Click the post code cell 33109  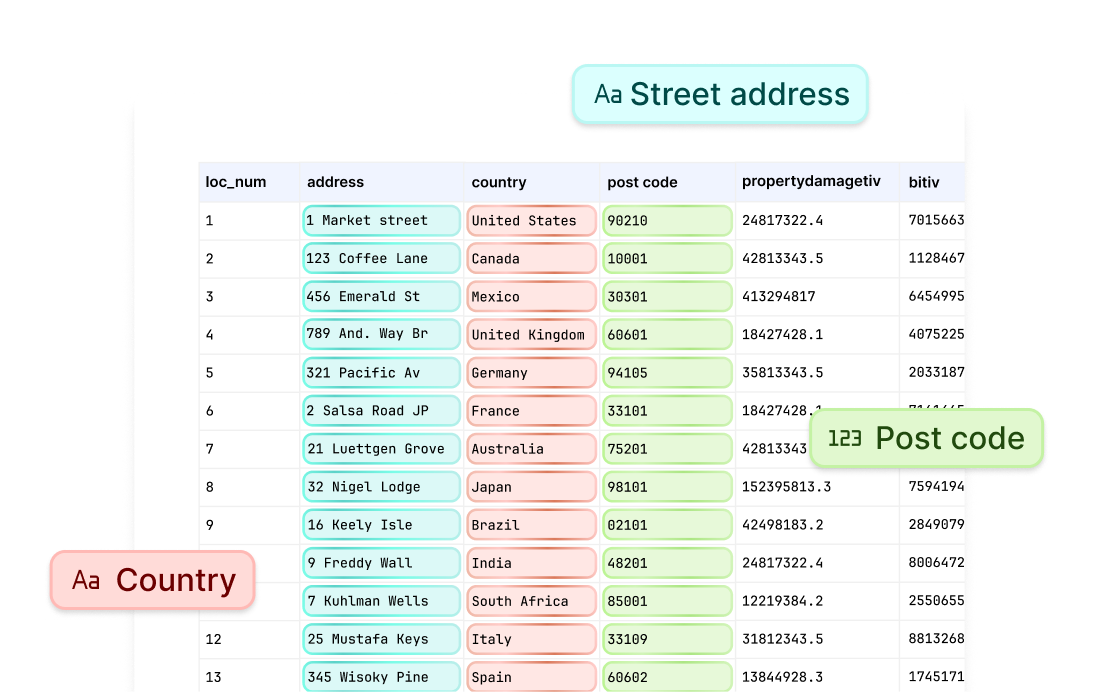coord(667,639)
